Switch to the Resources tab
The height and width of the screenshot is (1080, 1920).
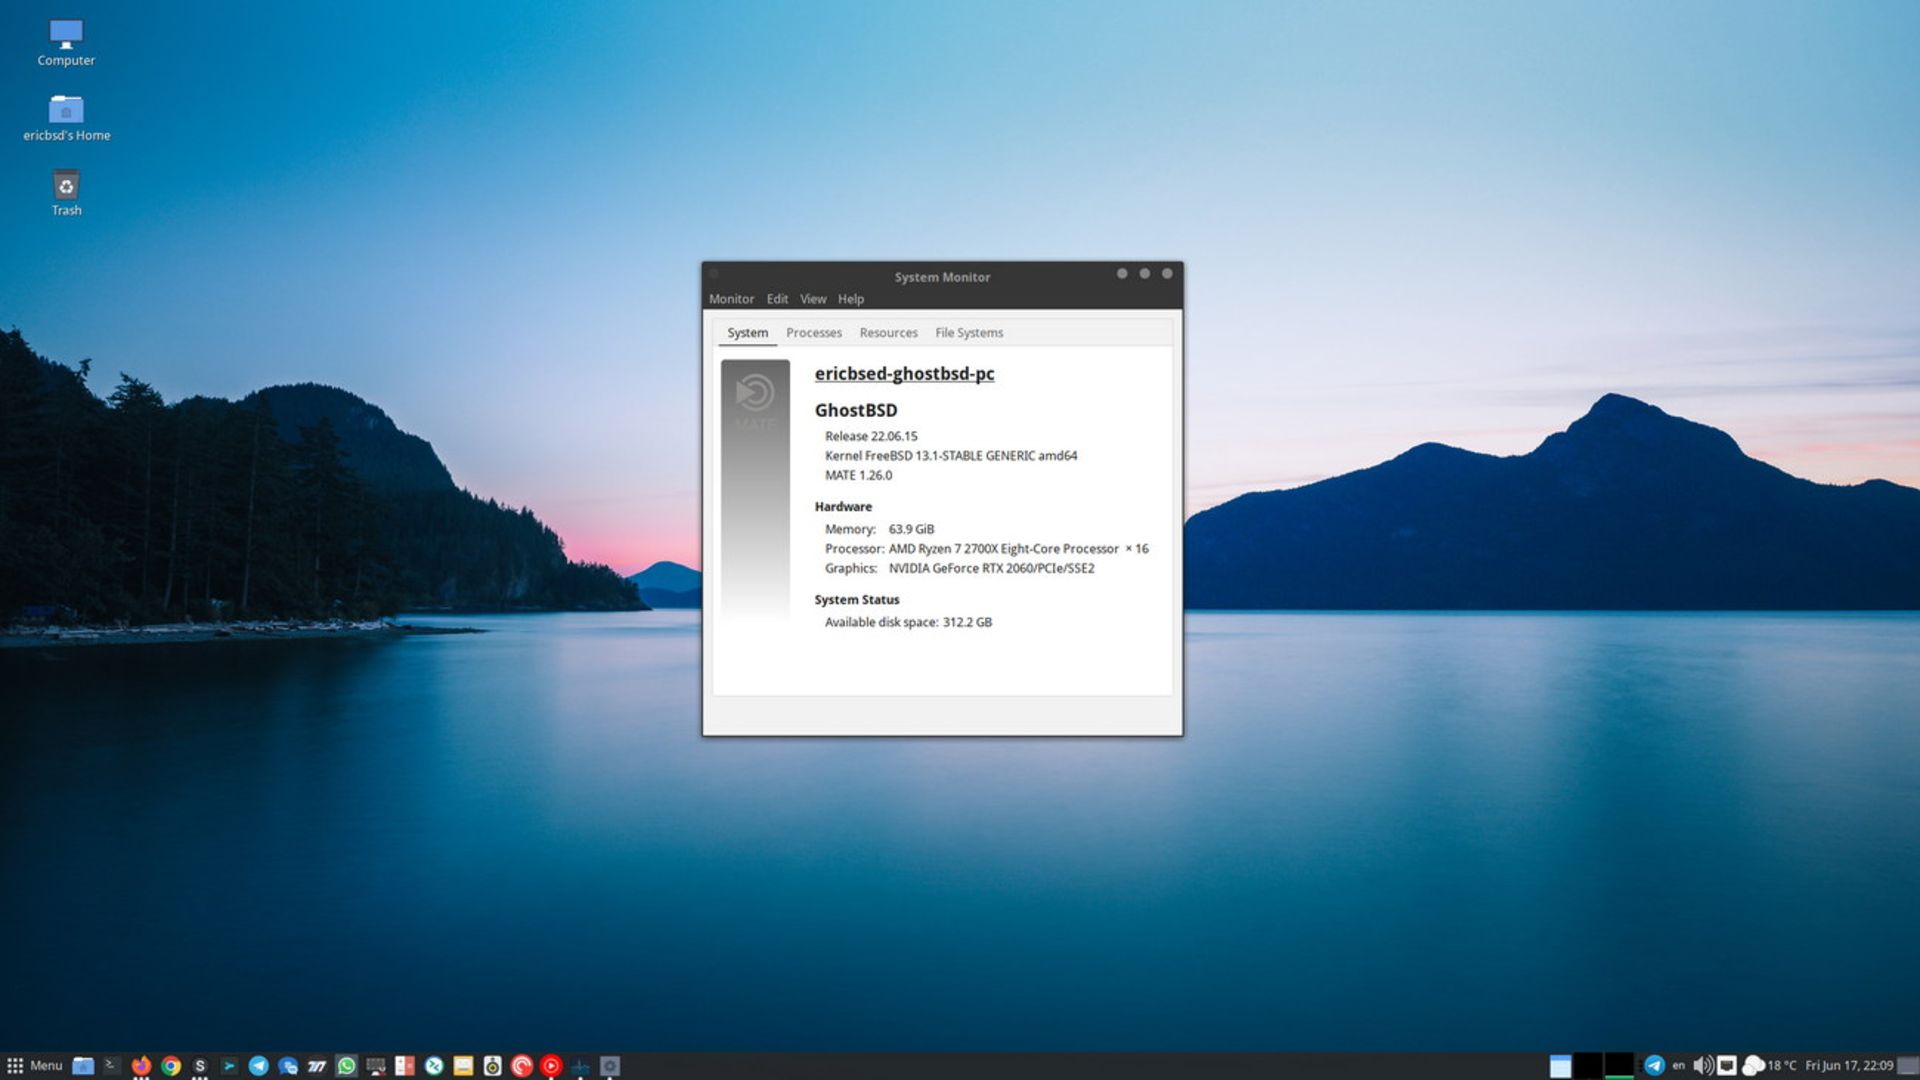tap(888, 333)
